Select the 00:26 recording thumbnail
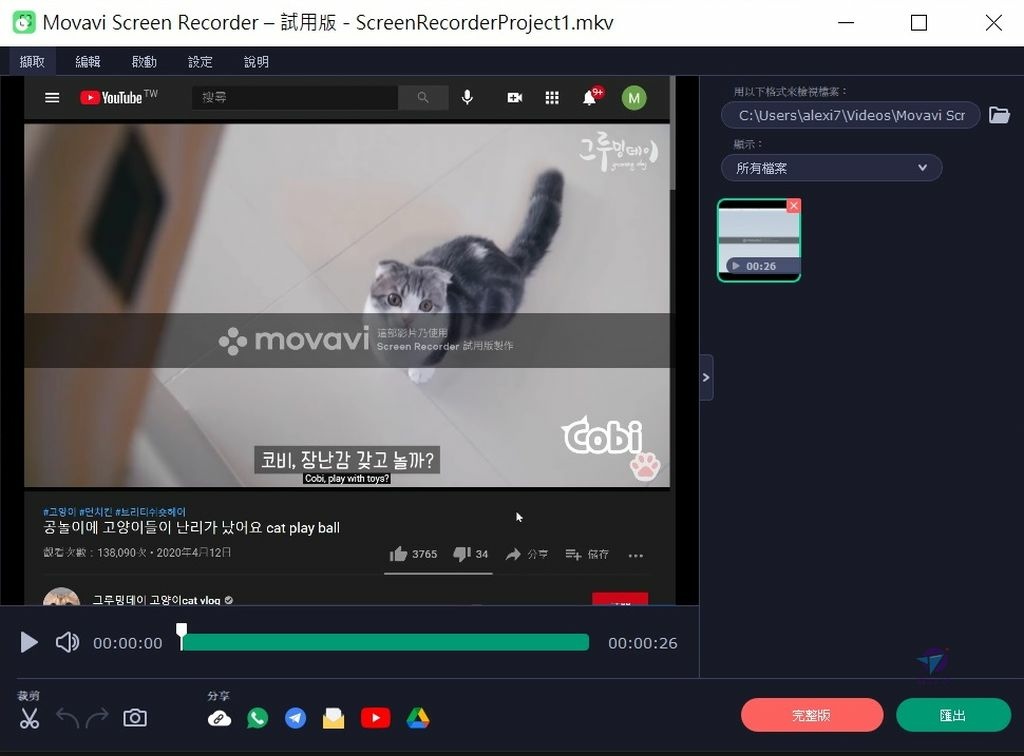 click(x=759, y=240)
